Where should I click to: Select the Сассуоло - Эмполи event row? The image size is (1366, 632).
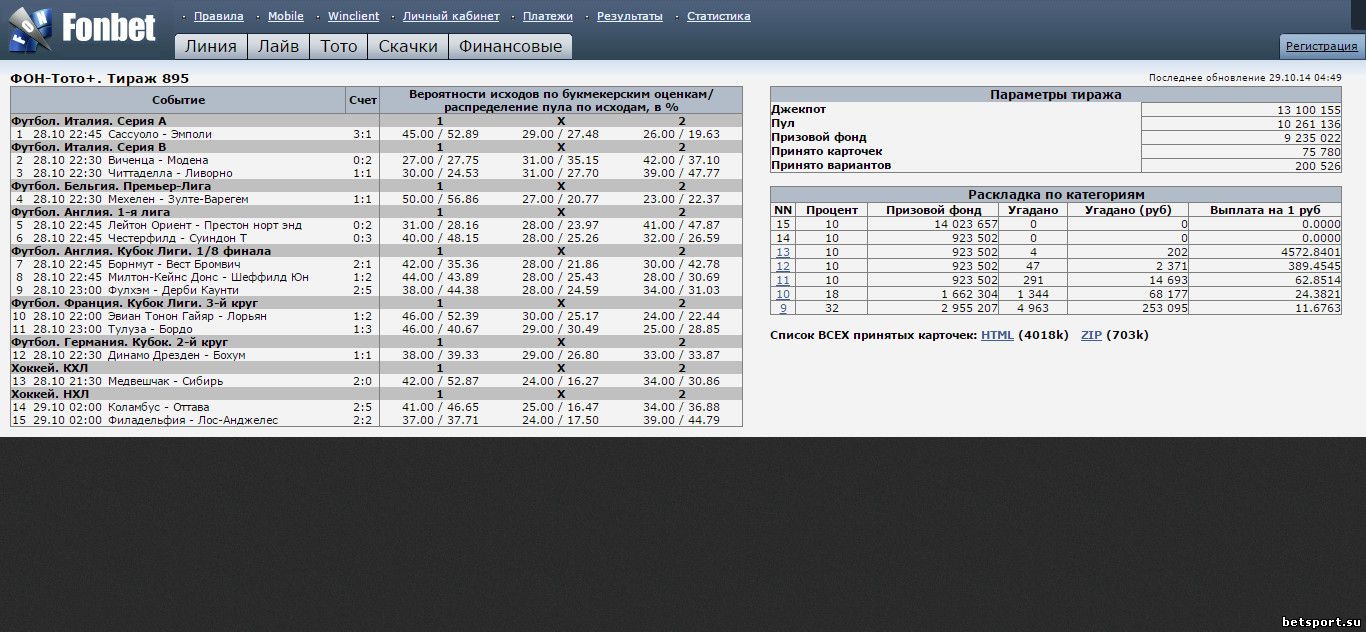[376, 134]
